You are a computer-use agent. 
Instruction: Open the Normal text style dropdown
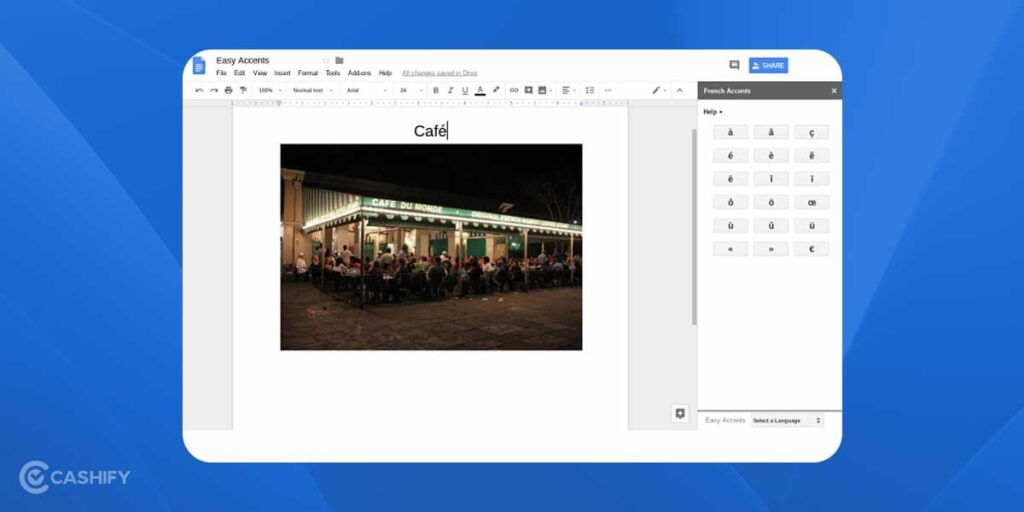point(313,90)
